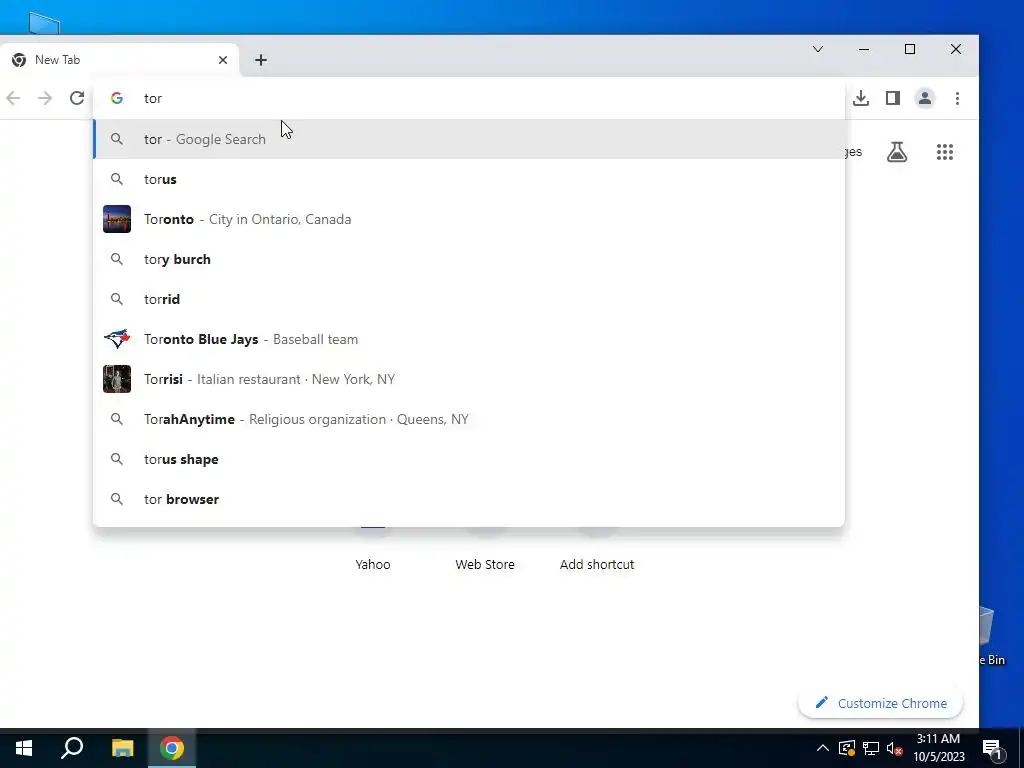
Task: Maximize the Chrome window
Action: coord(910,49)
